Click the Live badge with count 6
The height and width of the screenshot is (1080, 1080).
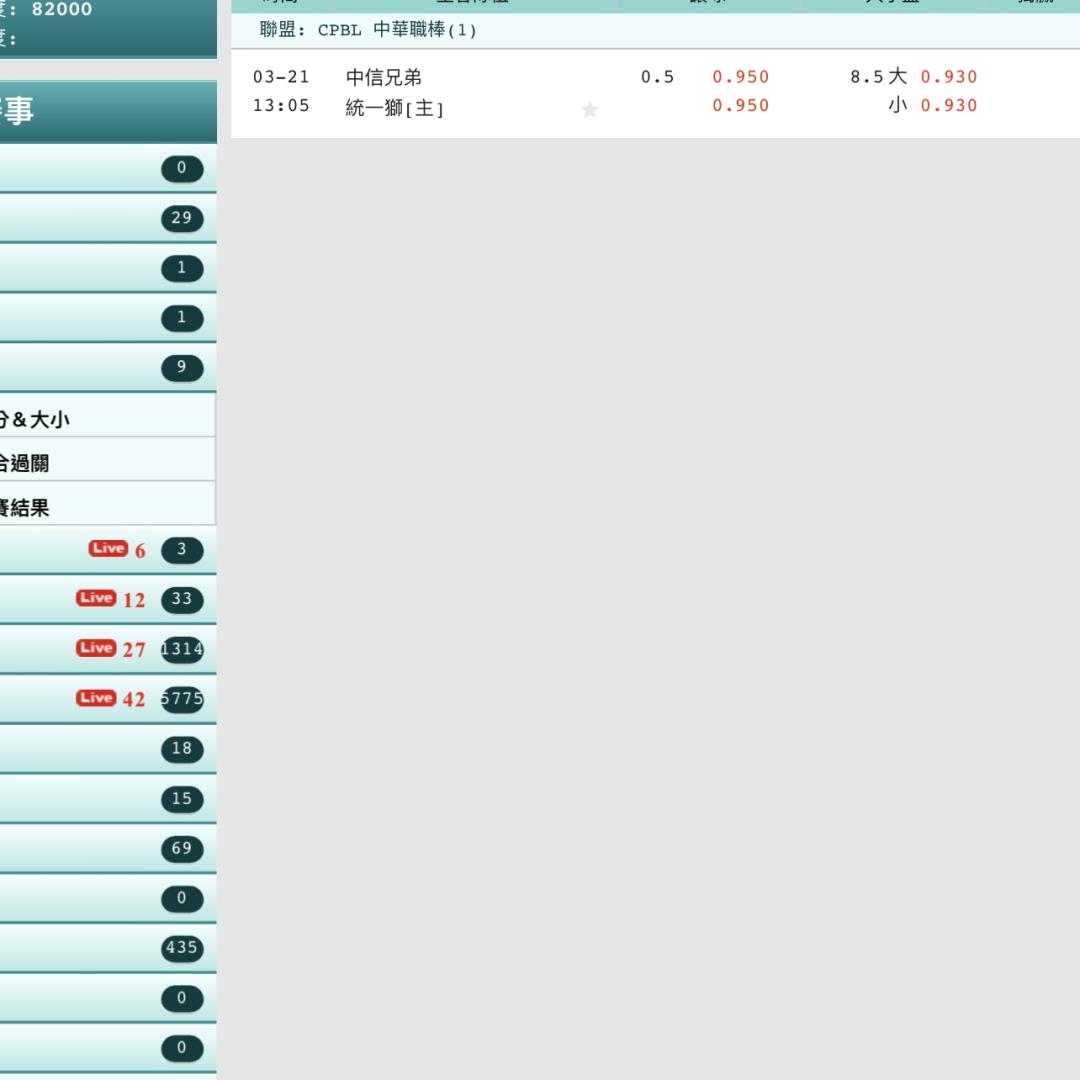pos(108,548)
